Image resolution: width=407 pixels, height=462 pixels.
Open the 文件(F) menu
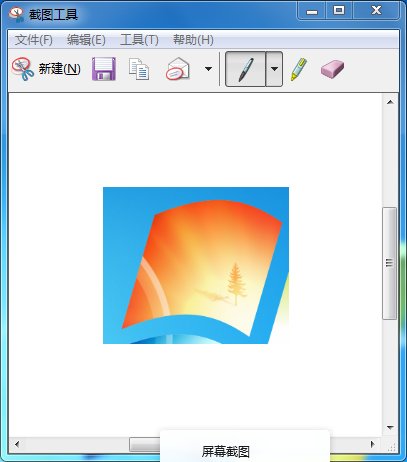pyautogui.click(x=34, y=40)
